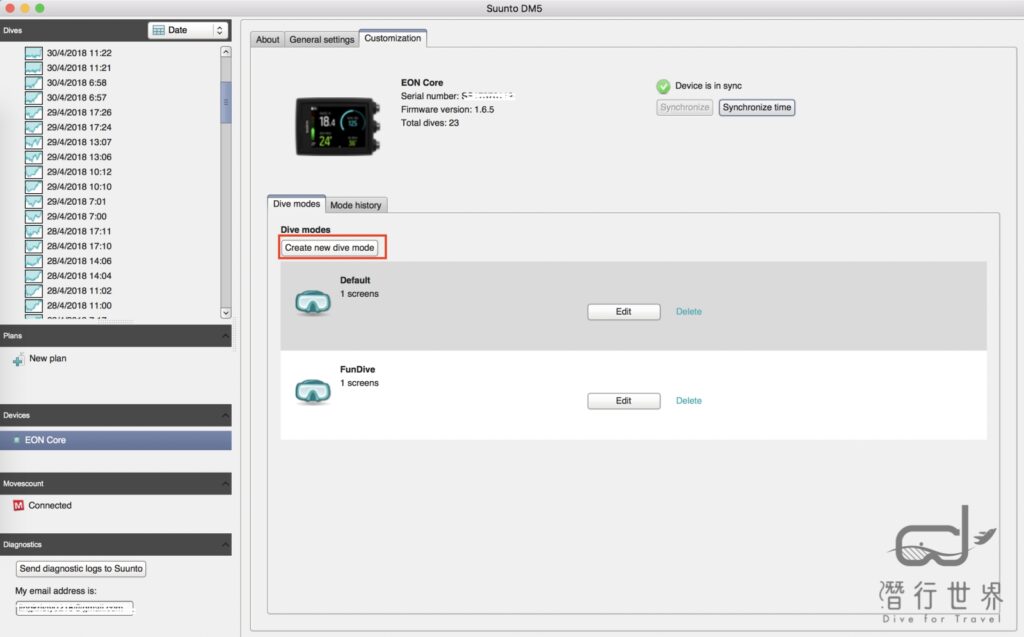Click the Synchronize button
Image resolution: width=1024 pixels, height=637 pixels.
(684, 107)
